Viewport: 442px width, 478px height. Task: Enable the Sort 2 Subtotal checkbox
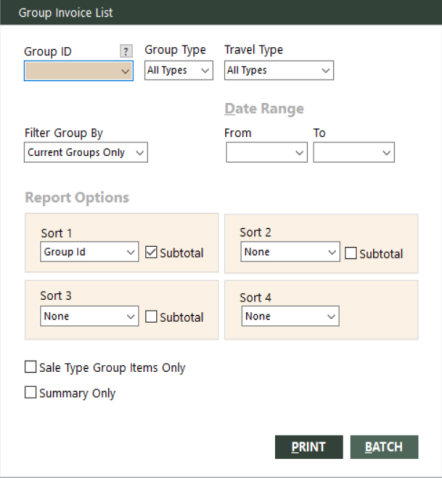point(351,253)
